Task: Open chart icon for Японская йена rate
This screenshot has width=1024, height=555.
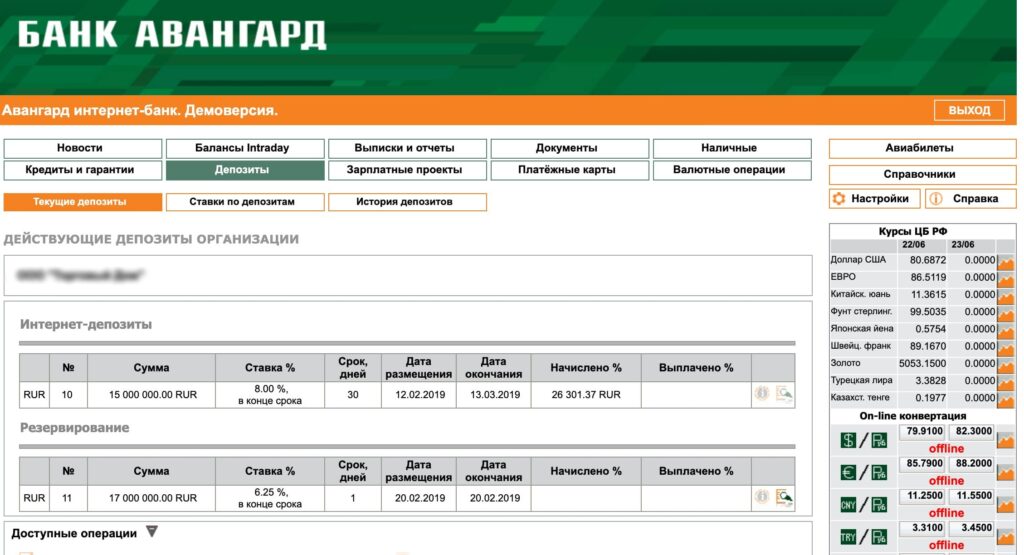Action: (x=1006, y=330)
